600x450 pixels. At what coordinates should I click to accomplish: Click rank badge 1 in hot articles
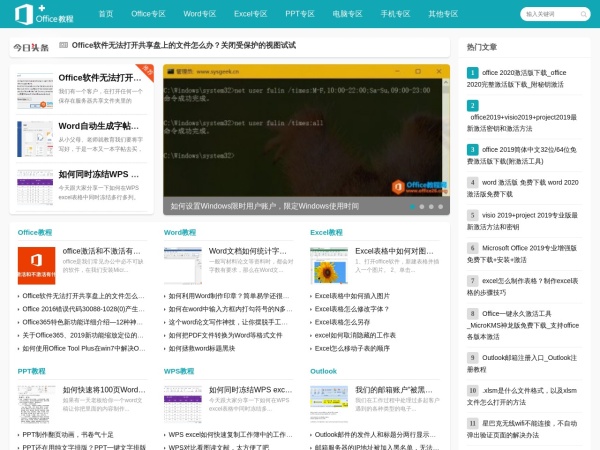[473, 73]
